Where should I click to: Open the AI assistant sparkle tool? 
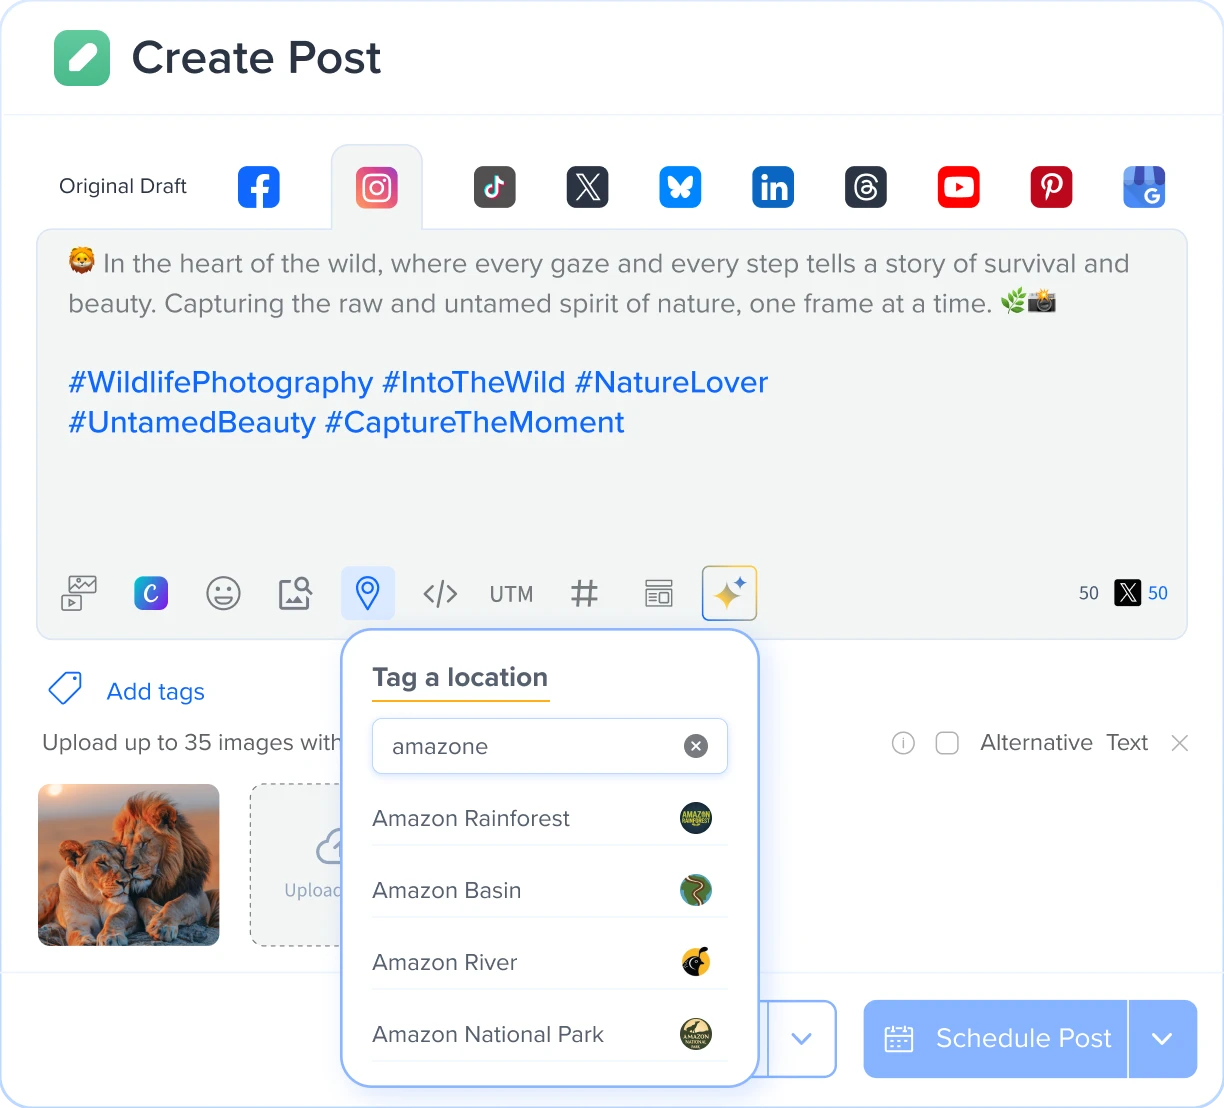point(729,593)
